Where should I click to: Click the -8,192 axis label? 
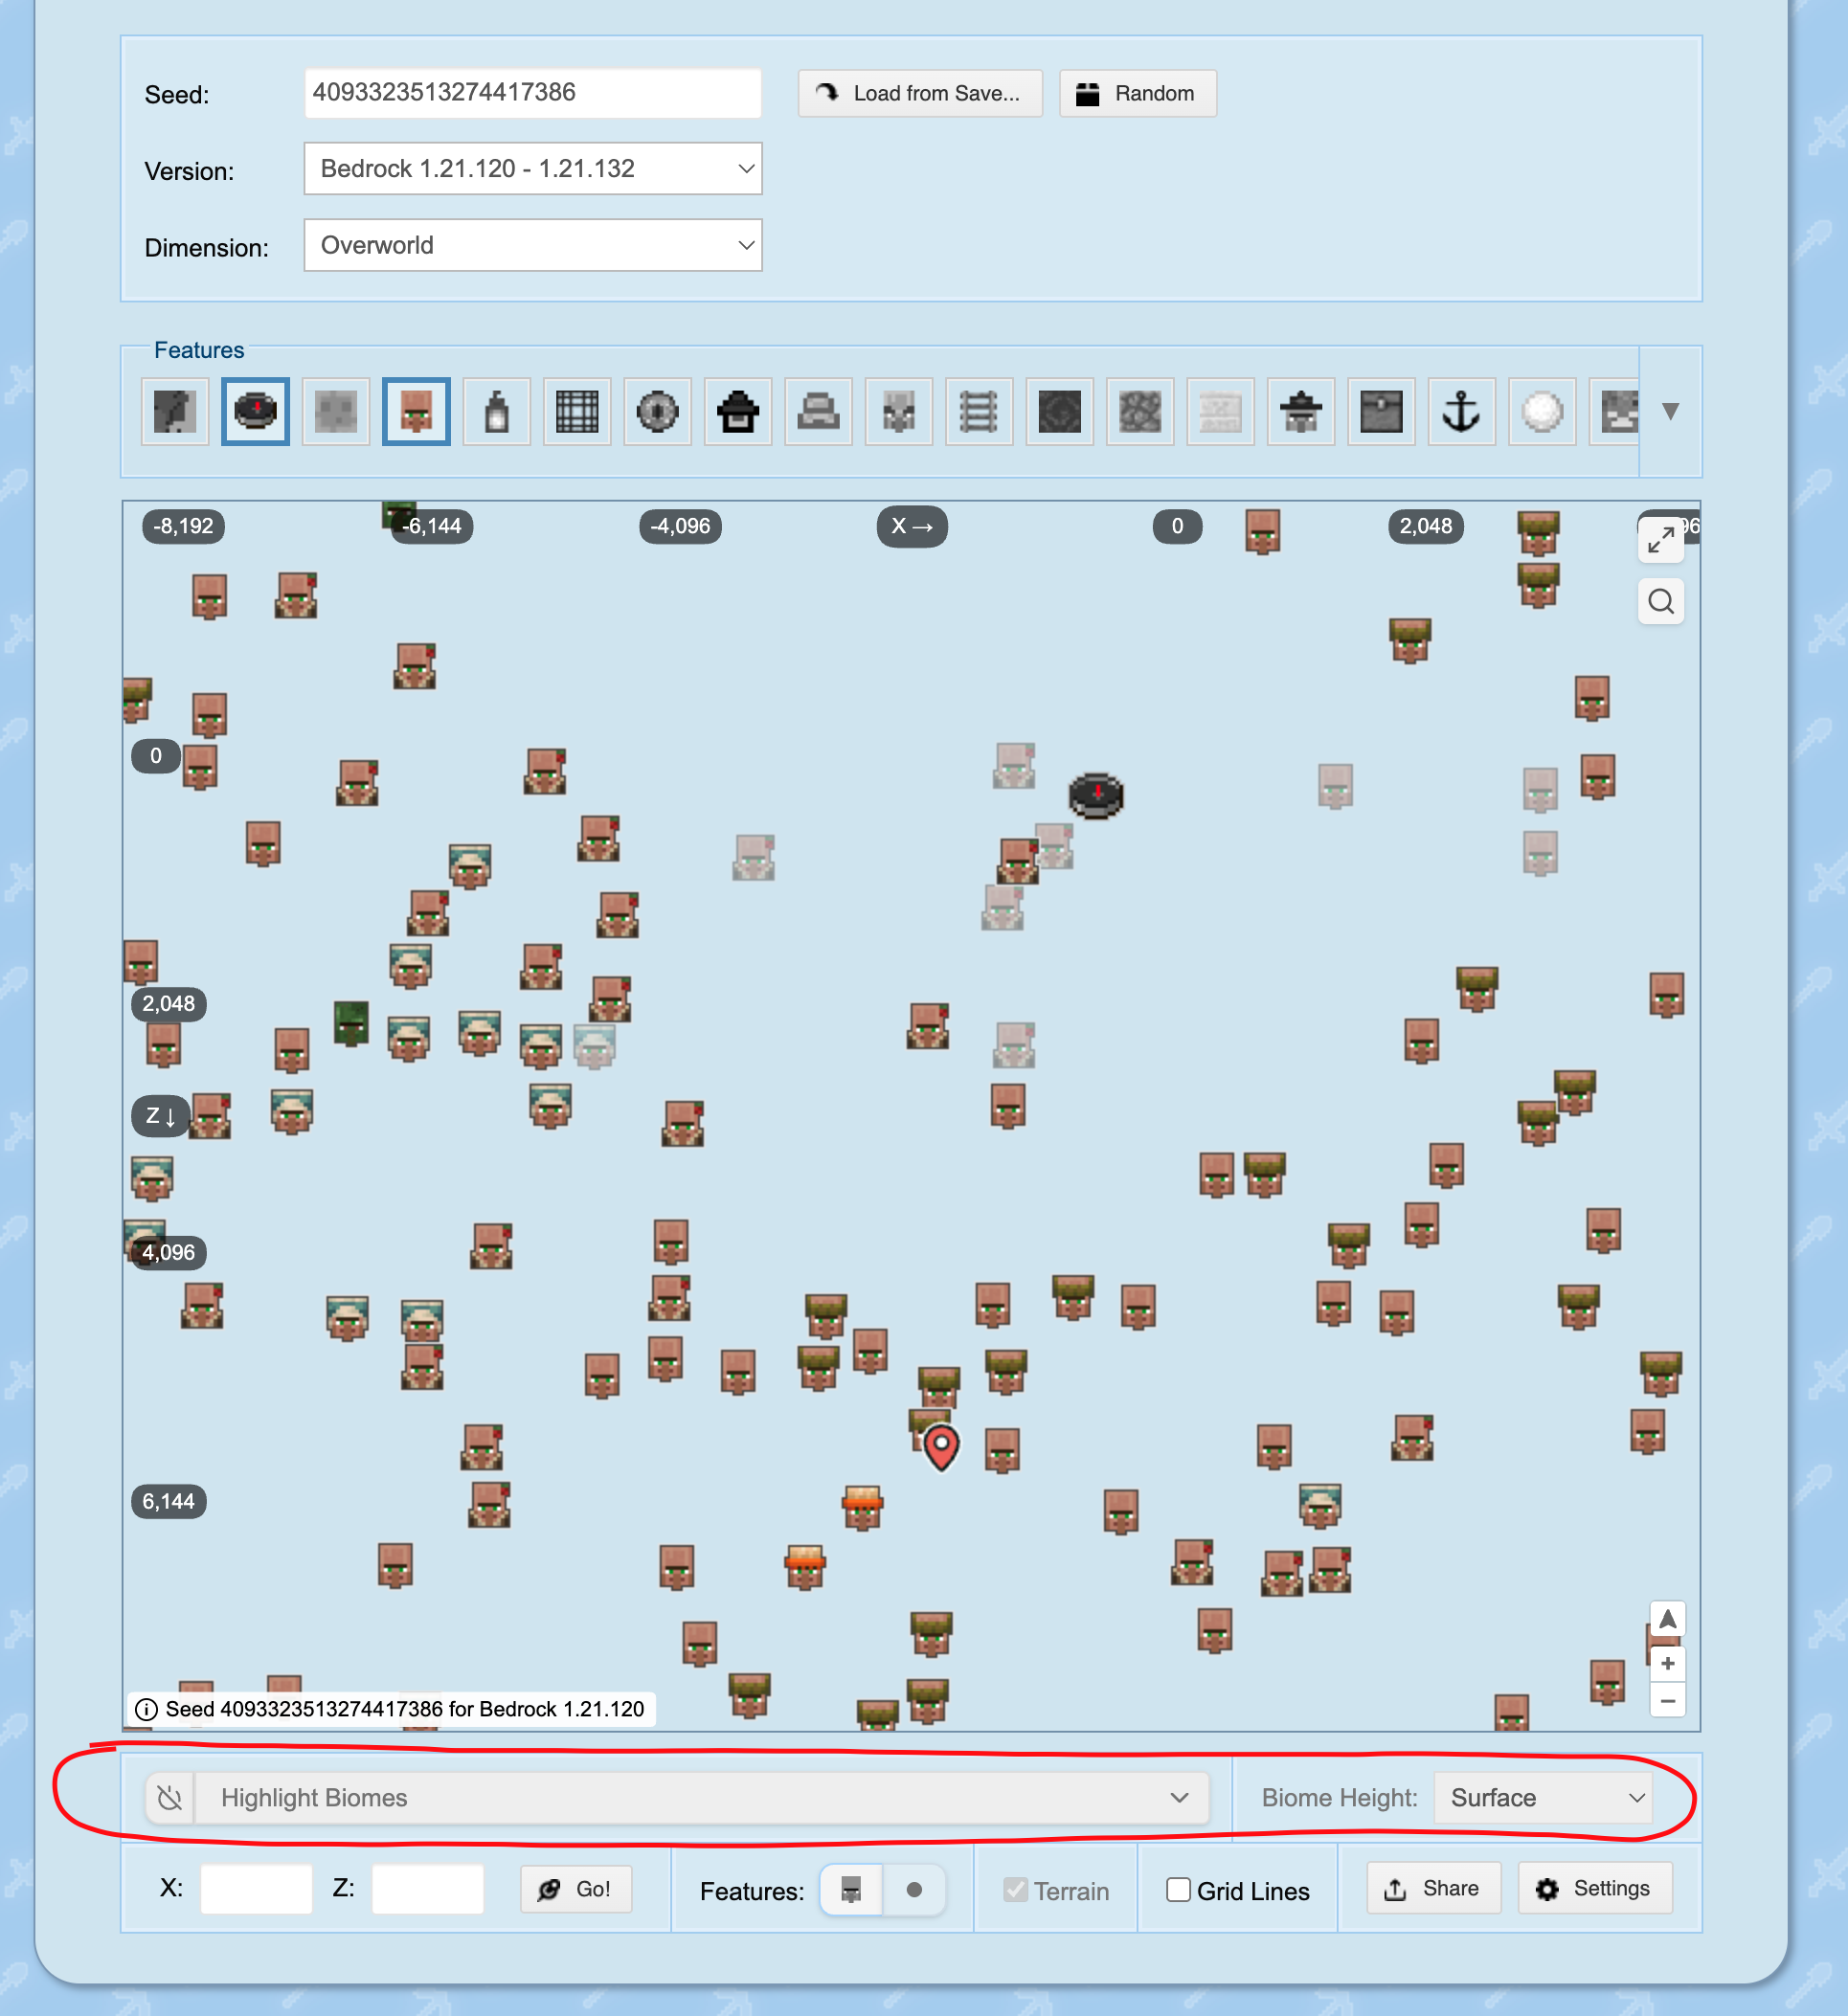point(184,526)
